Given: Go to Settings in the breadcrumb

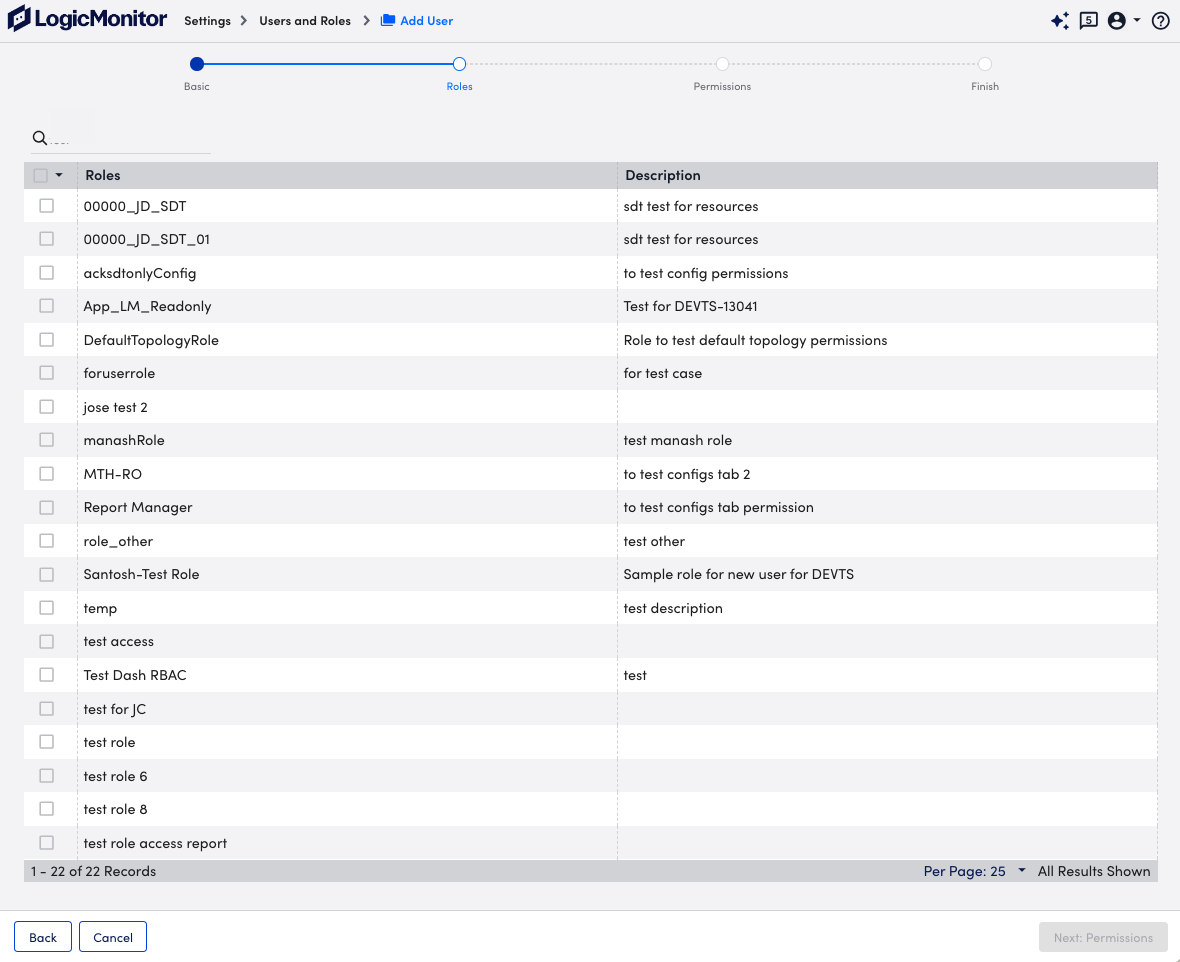Looking at the screenshot, I should click(207, 21).
